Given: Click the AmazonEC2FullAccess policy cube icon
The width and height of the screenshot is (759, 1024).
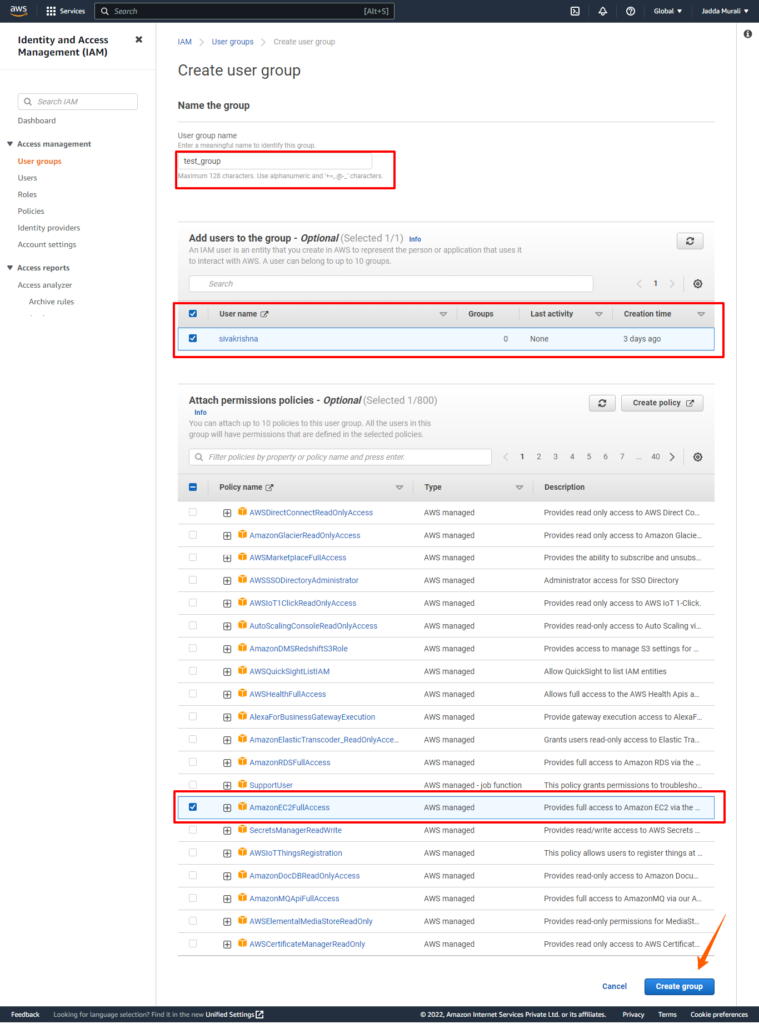Looking at the screenshot, I should [242, 807].
